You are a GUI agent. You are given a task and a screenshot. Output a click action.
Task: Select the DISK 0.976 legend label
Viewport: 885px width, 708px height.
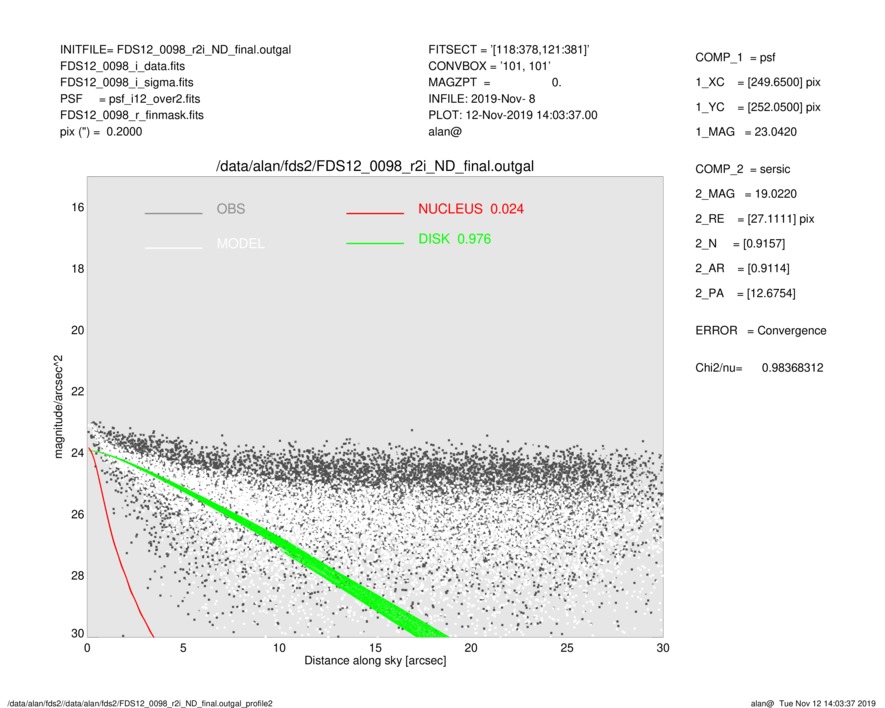tap(454, 239)
